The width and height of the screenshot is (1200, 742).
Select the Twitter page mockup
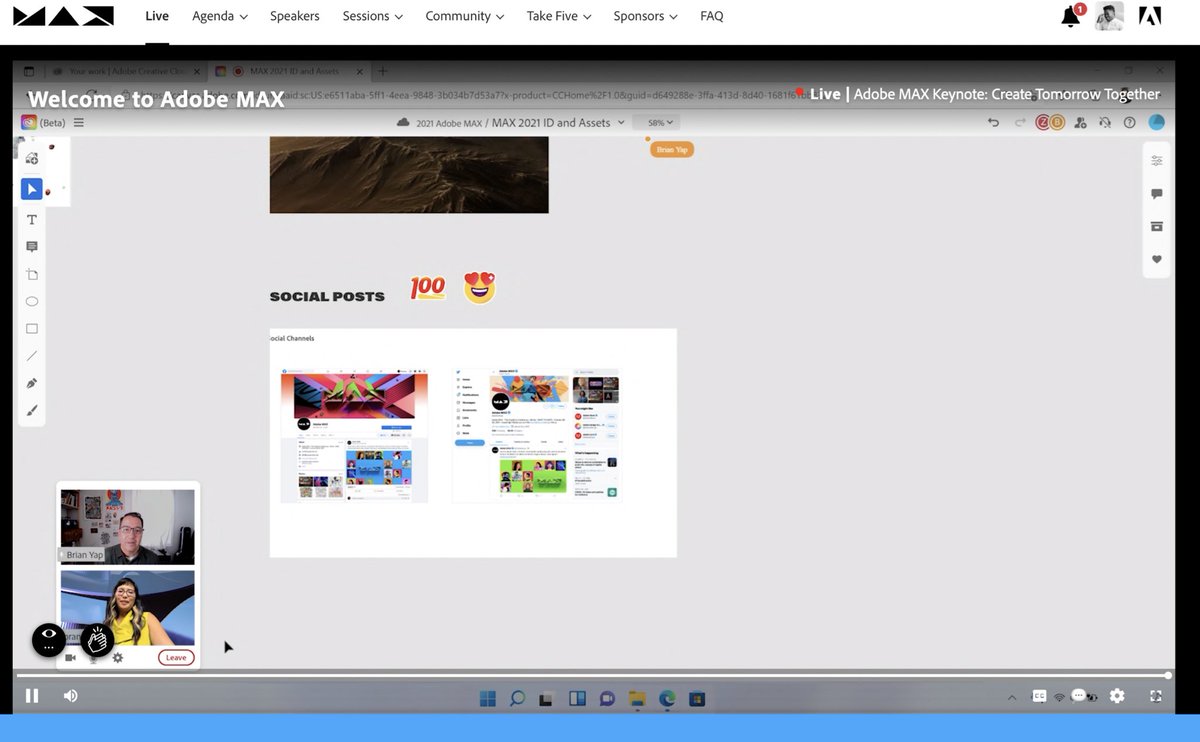tap(536, 435)
